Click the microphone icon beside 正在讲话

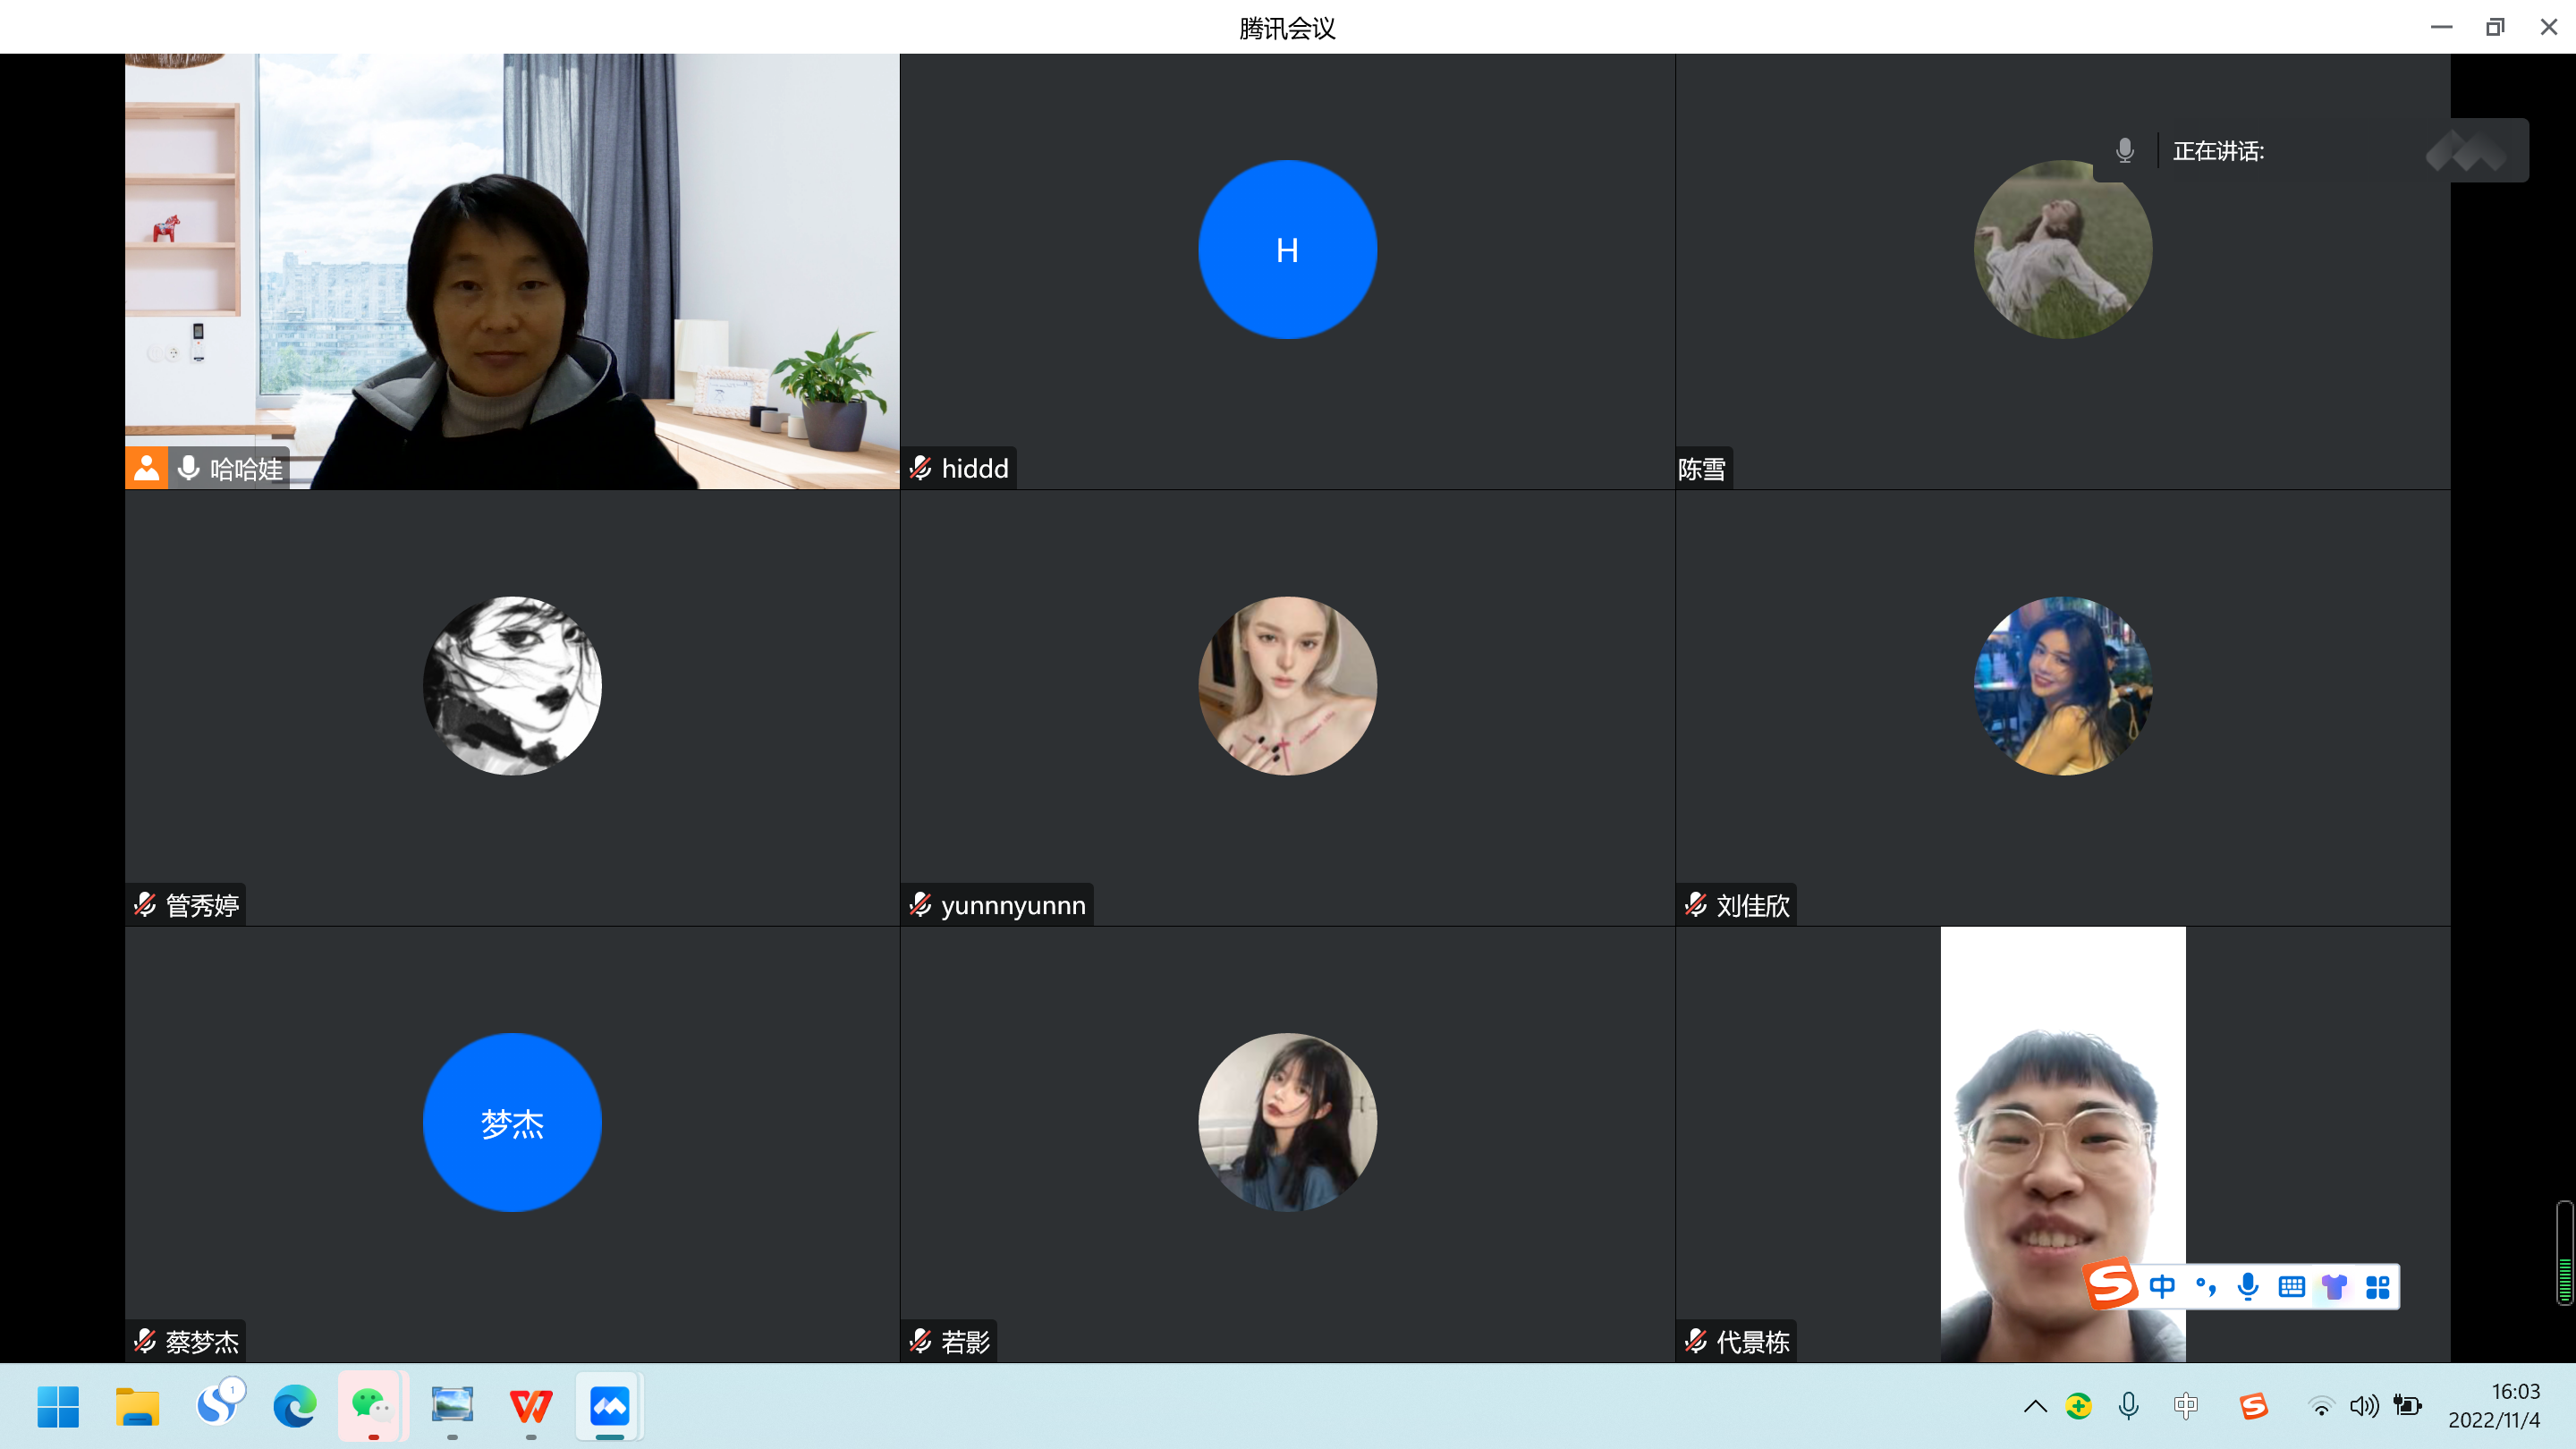2125,151
